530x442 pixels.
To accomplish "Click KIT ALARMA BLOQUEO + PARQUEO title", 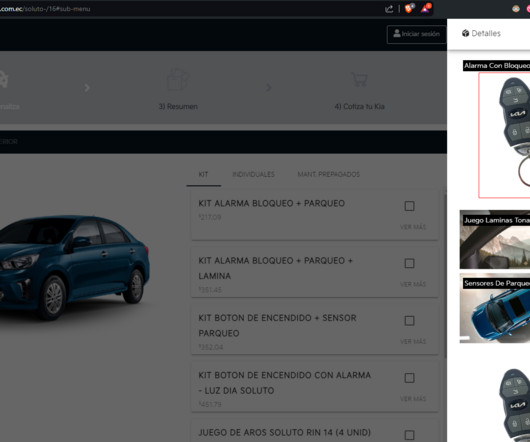I will coord(271,203).
